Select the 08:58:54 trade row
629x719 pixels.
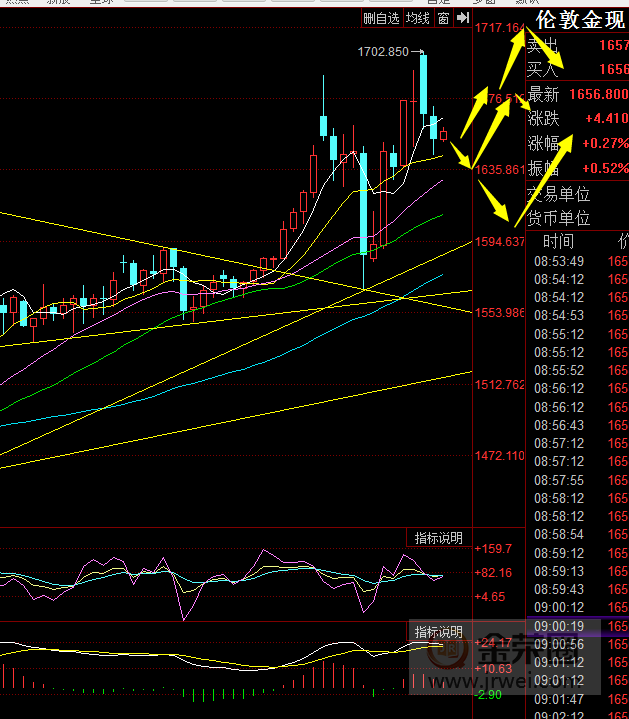point(578,534)
